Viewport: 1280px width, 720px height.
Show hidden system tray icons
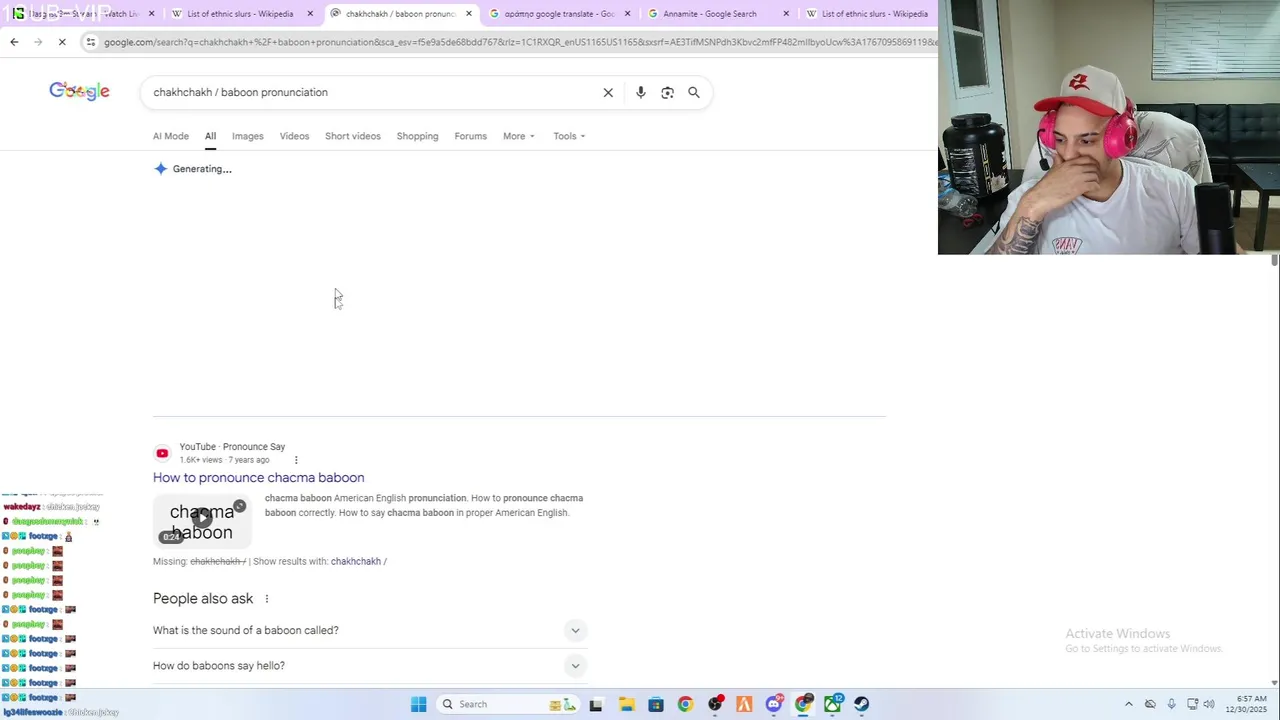(1129, 704)
